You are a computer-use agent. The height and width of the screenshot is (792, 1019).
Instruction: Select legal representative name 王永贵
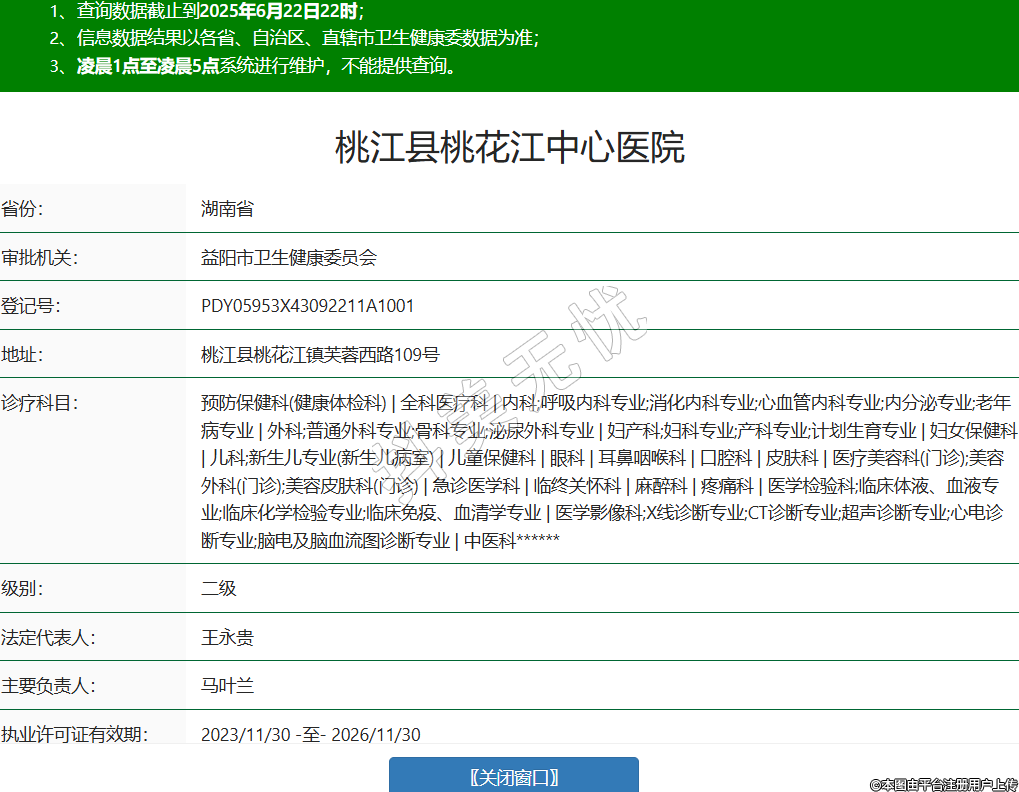coord(227,637)
